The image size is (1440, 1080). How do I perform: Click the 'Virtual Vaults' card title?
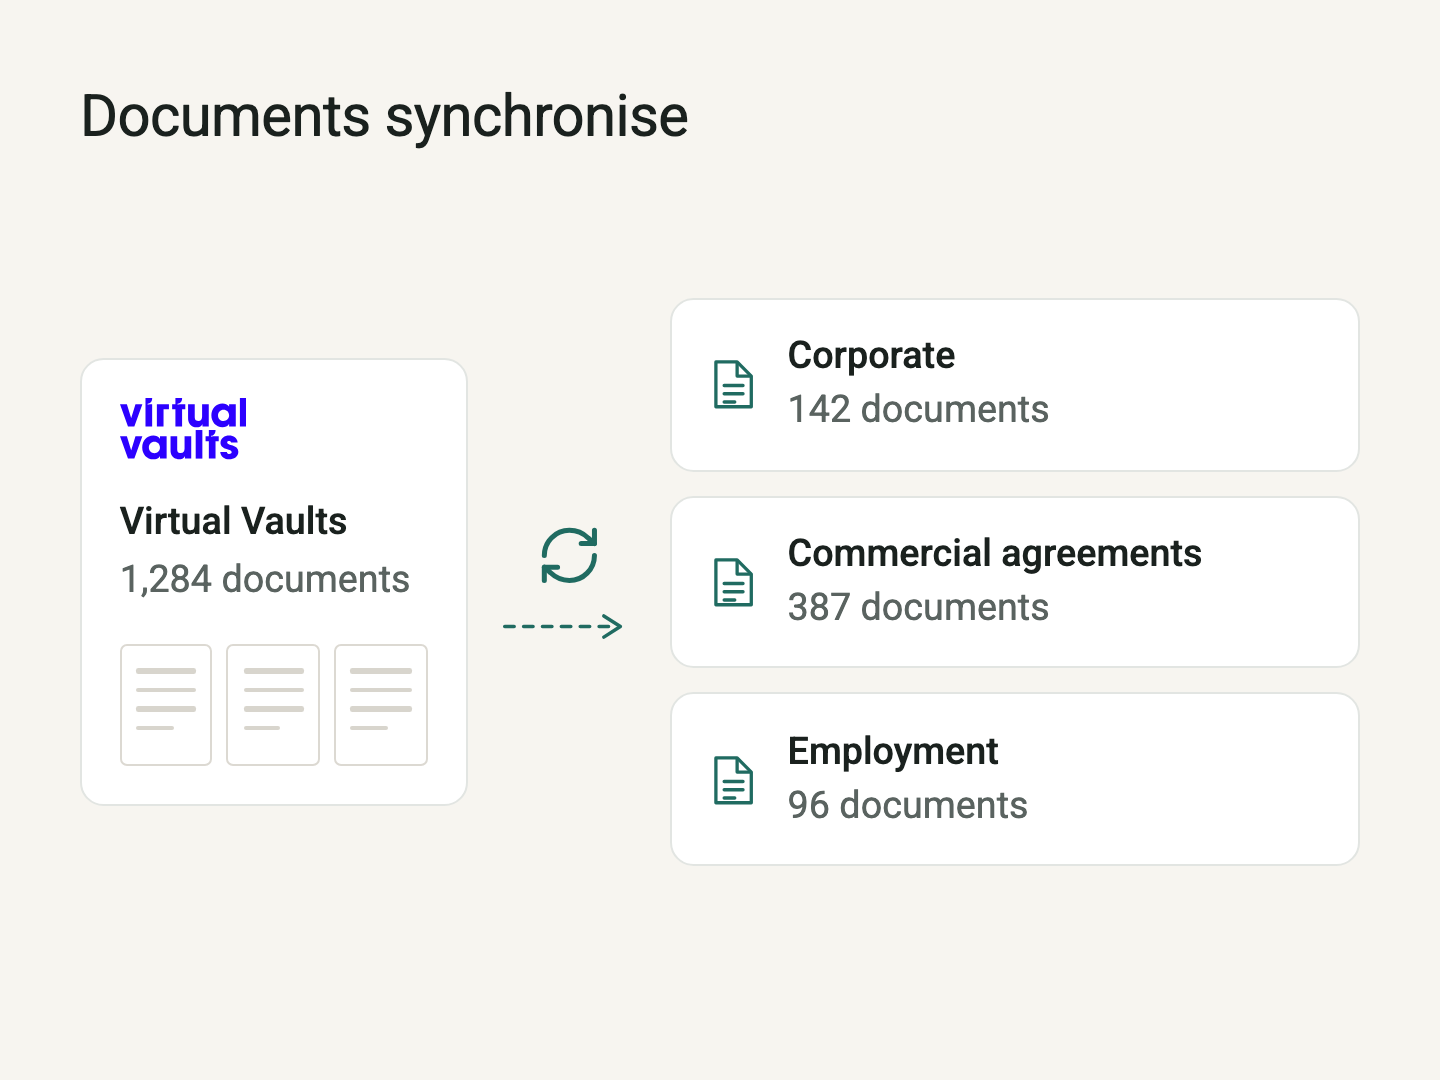(x=233, y=521)
